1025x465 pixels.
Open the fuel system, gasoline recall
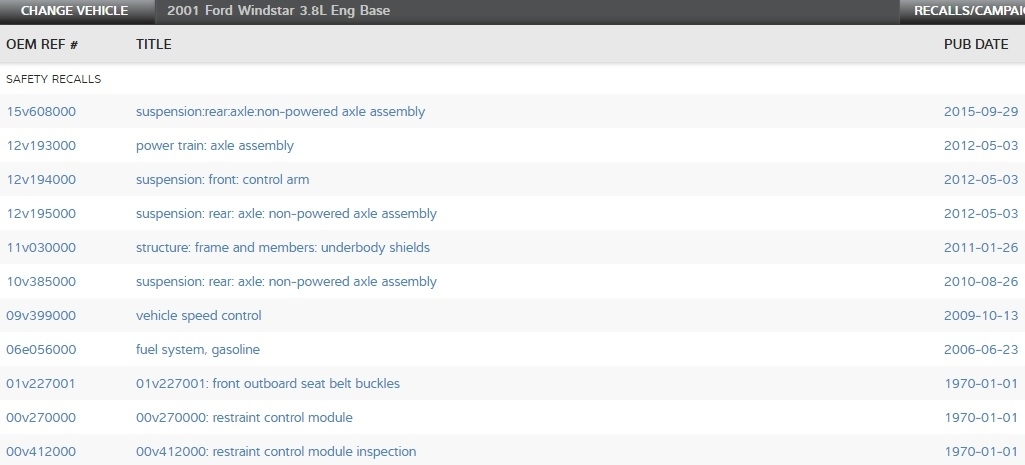(198, 350)
